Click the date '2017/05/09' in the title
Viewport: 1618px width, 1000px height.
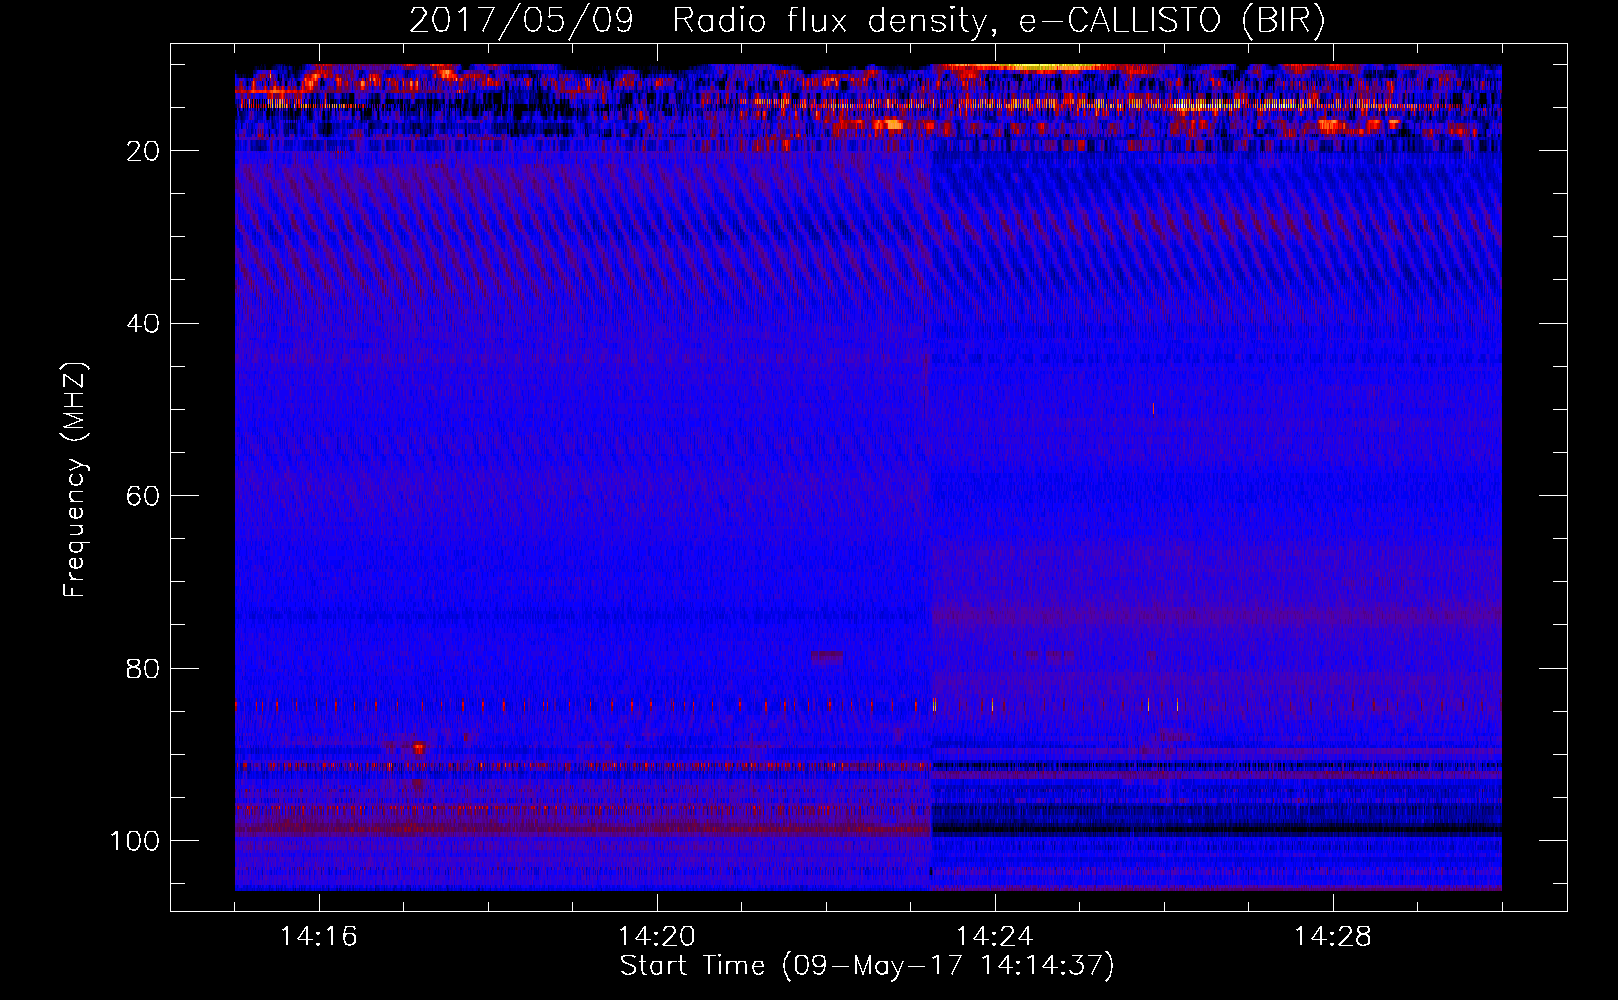(x=521, y=21)
